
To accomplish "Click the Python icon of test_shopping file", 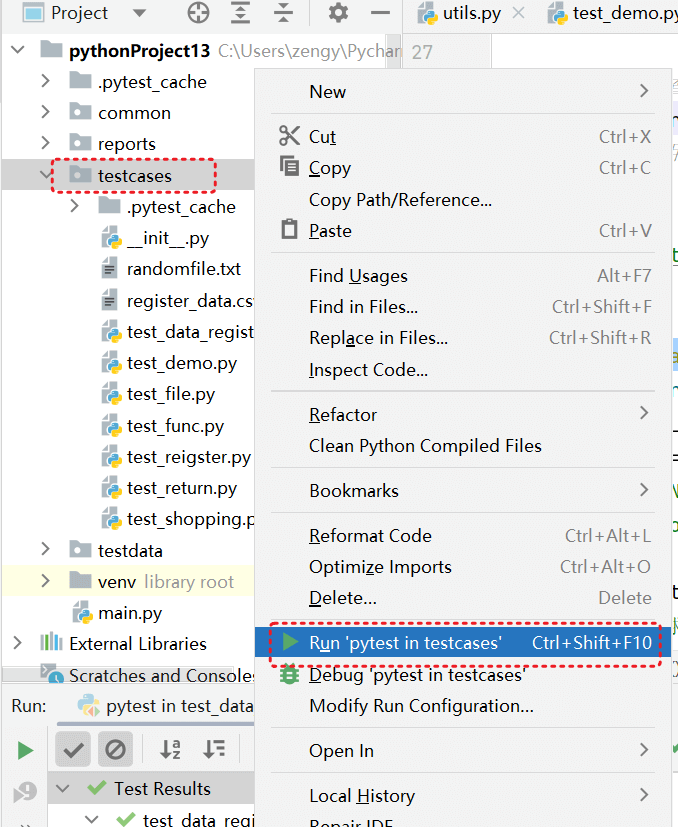I will tap(111, 519).
